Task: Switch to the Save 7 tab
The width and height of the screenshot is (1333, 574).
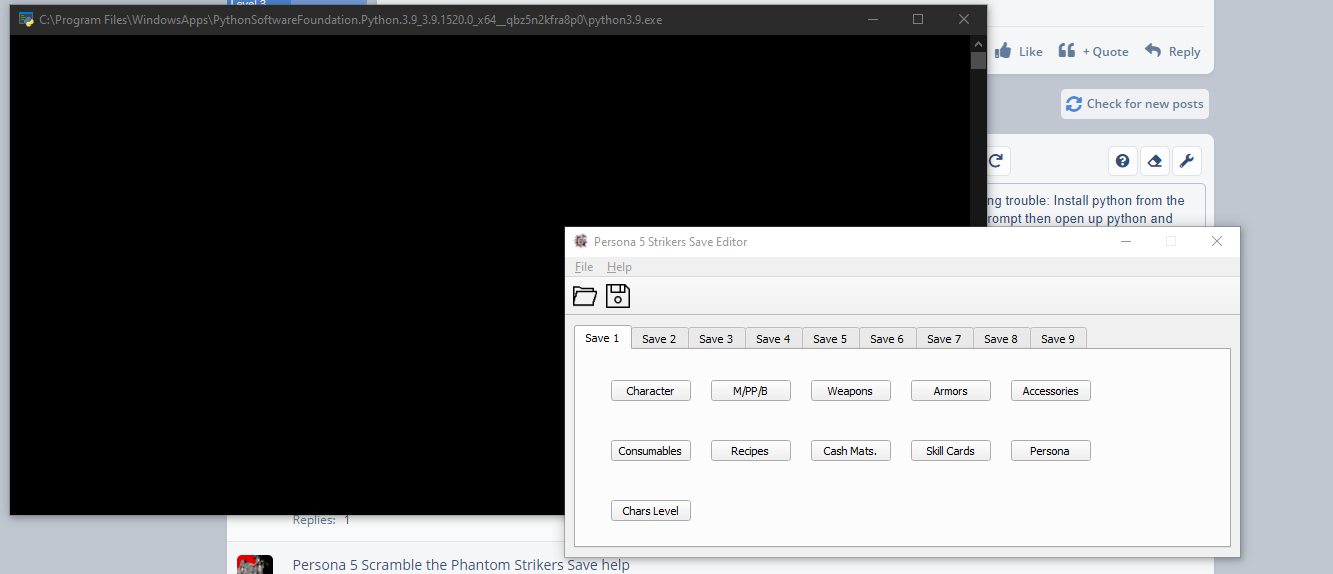Action: pos(944,339)
